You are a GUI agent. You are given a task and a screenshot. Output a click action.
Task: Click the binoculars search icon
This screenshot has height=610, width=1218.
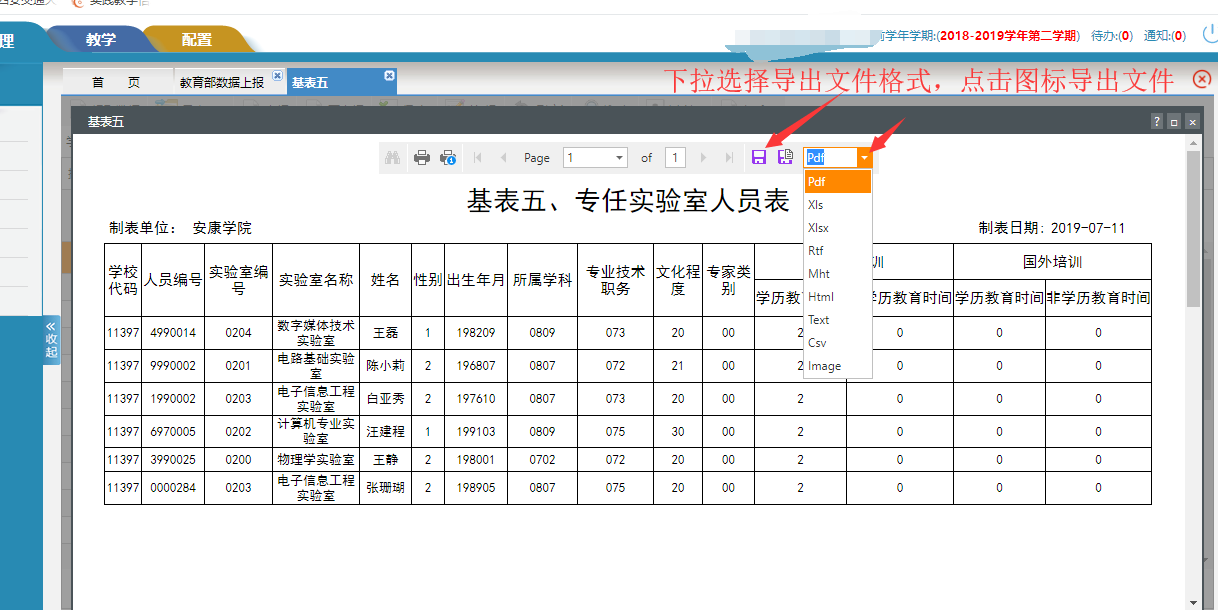coord(393,158)
